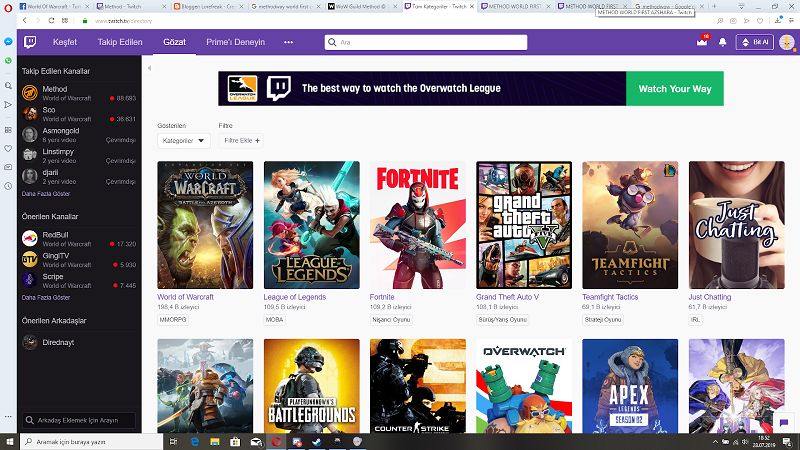Image resolution: width=800 pixels, height=450 pixels.
Task: Click the RedBull channel avatar
Action: [30, 239]
